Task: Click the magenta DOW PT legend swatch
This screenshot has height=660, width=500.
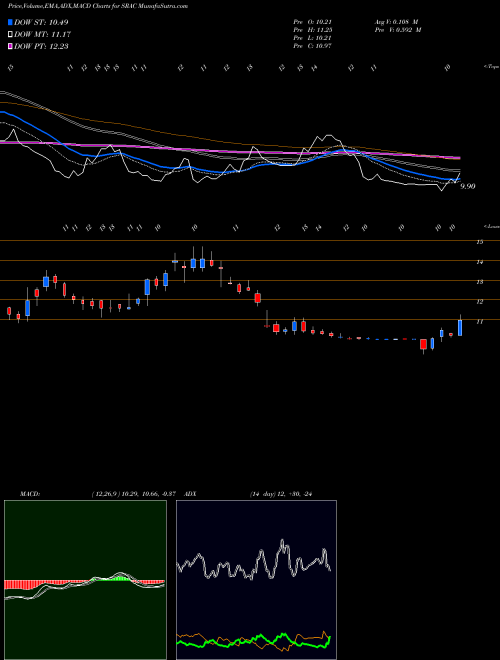Action: [10, 46]
